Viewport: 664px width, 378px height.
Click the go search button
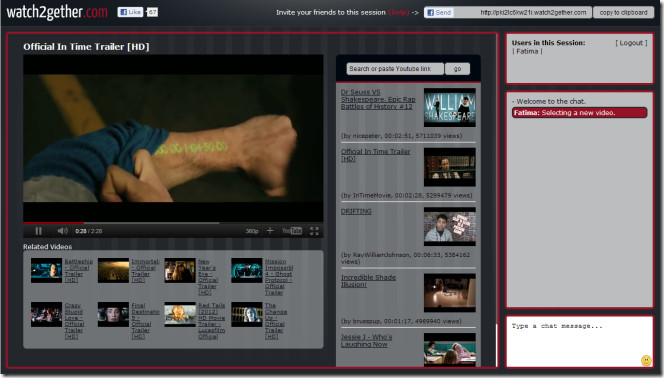click(x=457, y=69)
